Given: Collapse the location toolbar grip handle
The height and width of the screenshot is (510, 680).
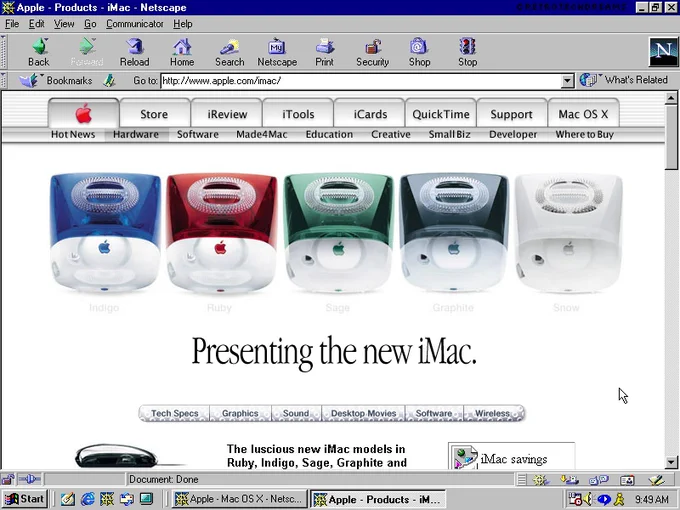Looking at the screenshot, I should click(3, 81).
